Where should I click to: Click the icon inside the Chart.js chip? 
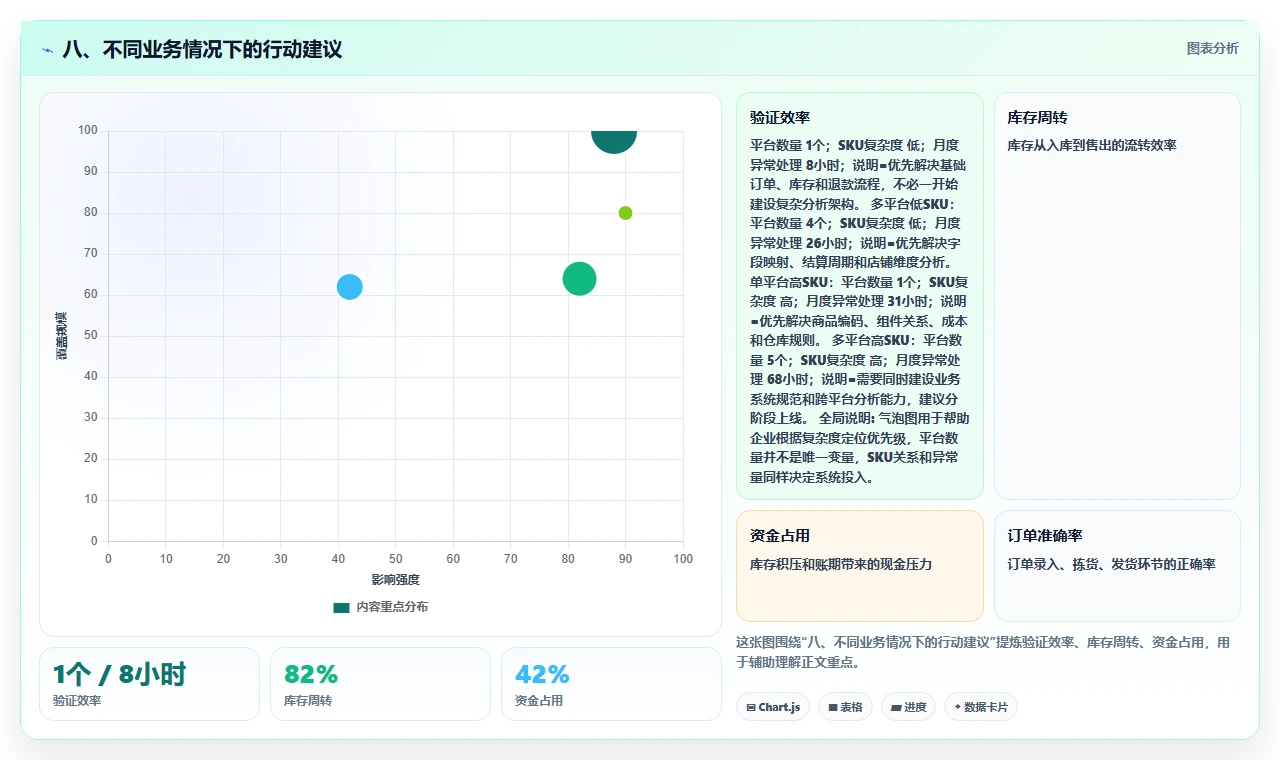pos(751,707)
